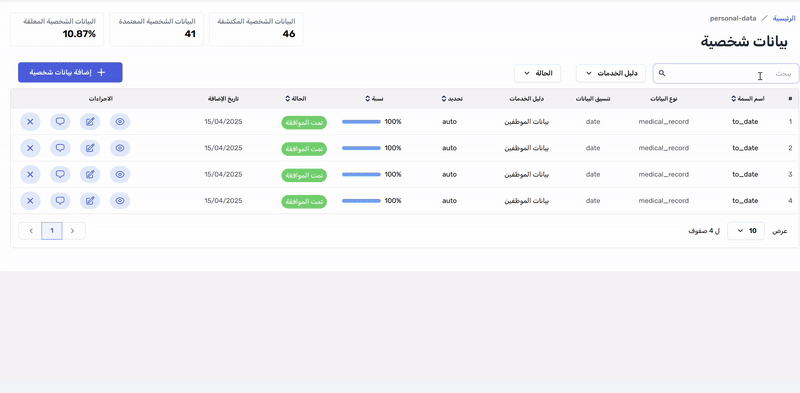Viewport: 800px width, 393px height.
Task: Click the search magnifier icon
Action: point(662,73)
